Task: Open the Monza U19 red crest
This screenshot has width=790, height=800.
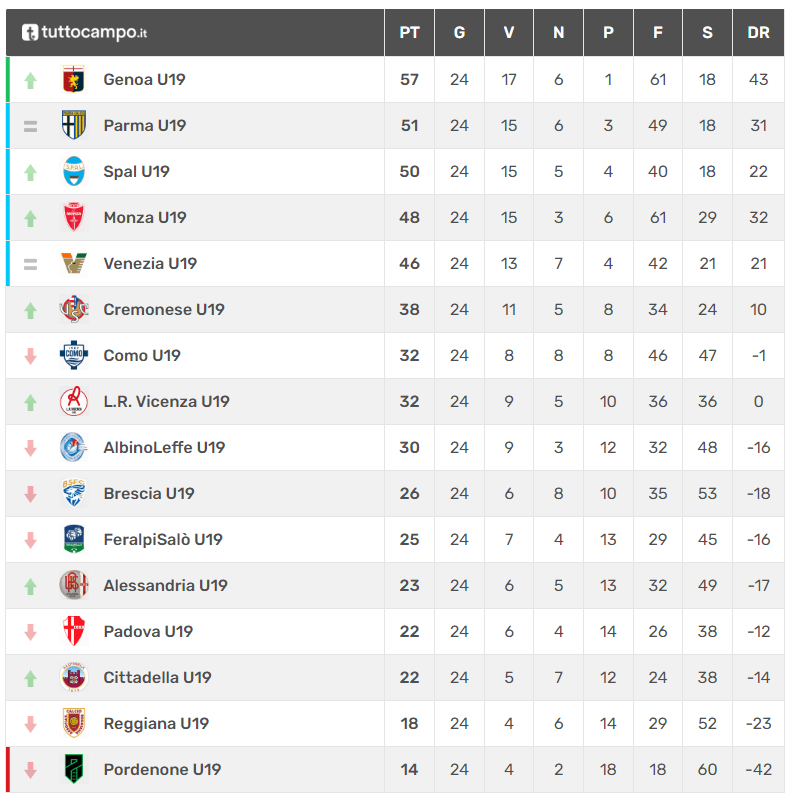Action: click(73, 217)
